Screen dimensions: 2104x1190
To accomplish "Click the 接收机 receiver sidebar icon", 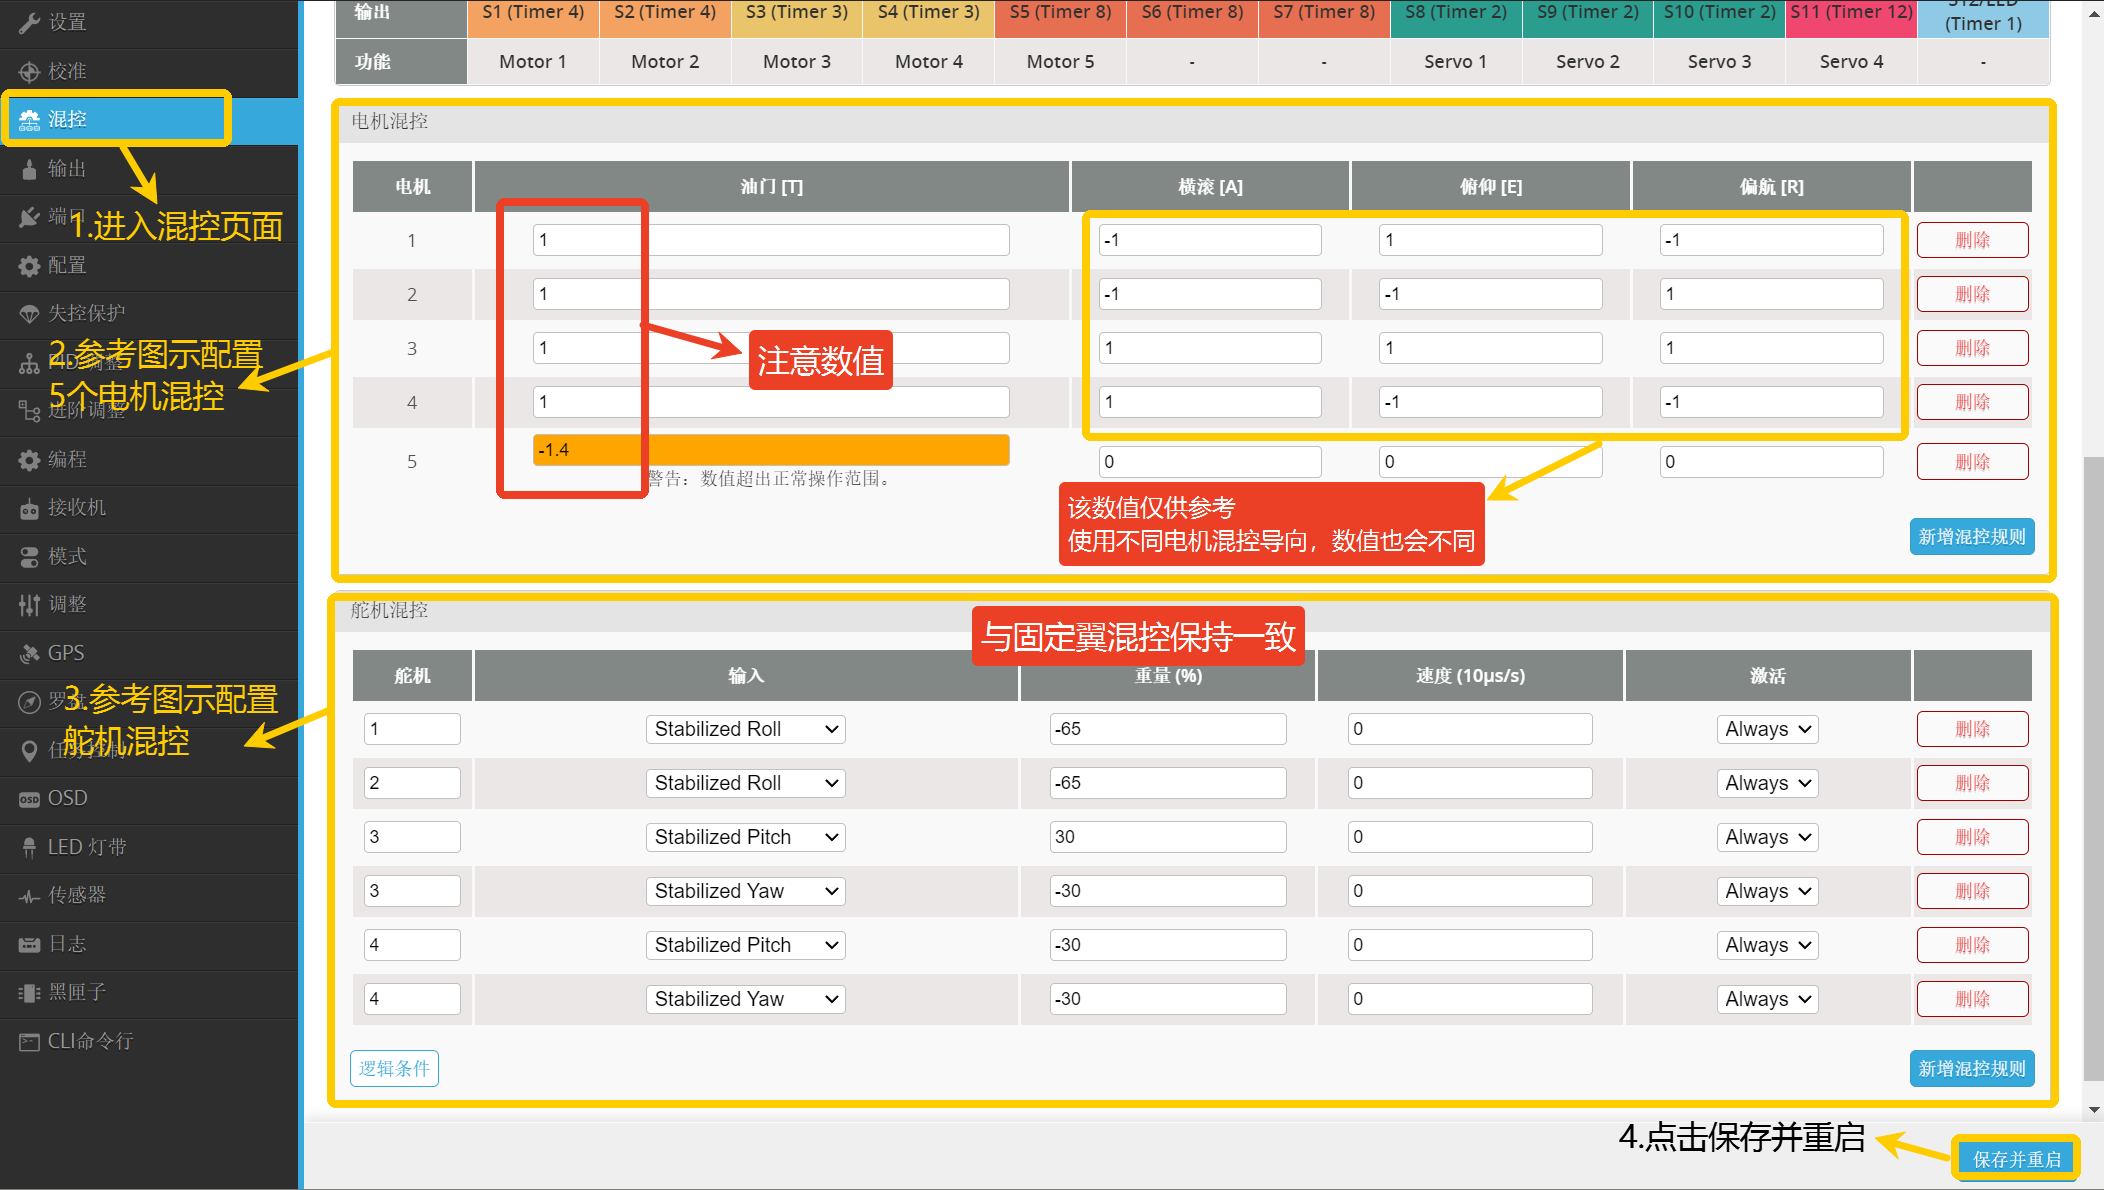I will [x=29, y=509].
